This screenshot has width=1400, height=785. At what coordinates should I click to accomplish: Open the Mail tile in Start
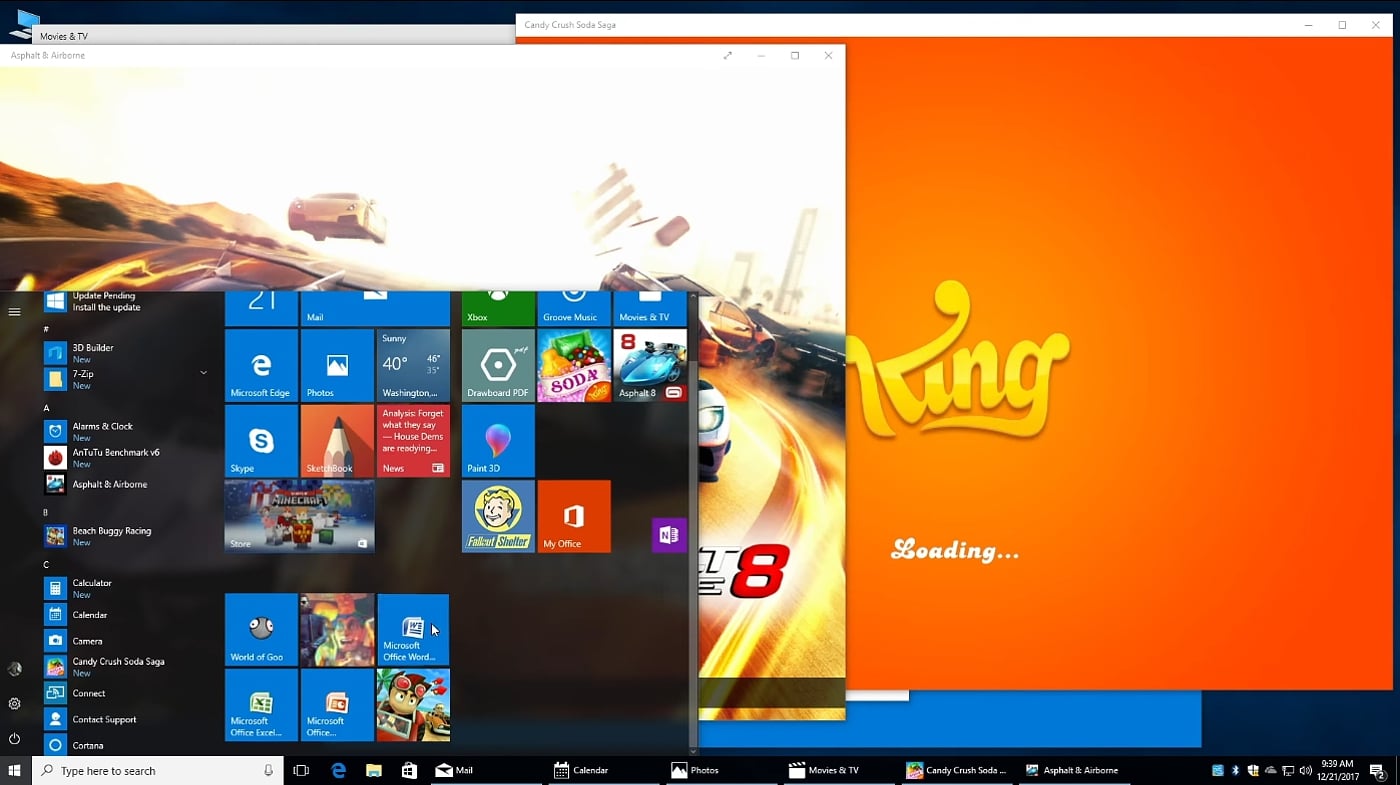coord(375,309)
